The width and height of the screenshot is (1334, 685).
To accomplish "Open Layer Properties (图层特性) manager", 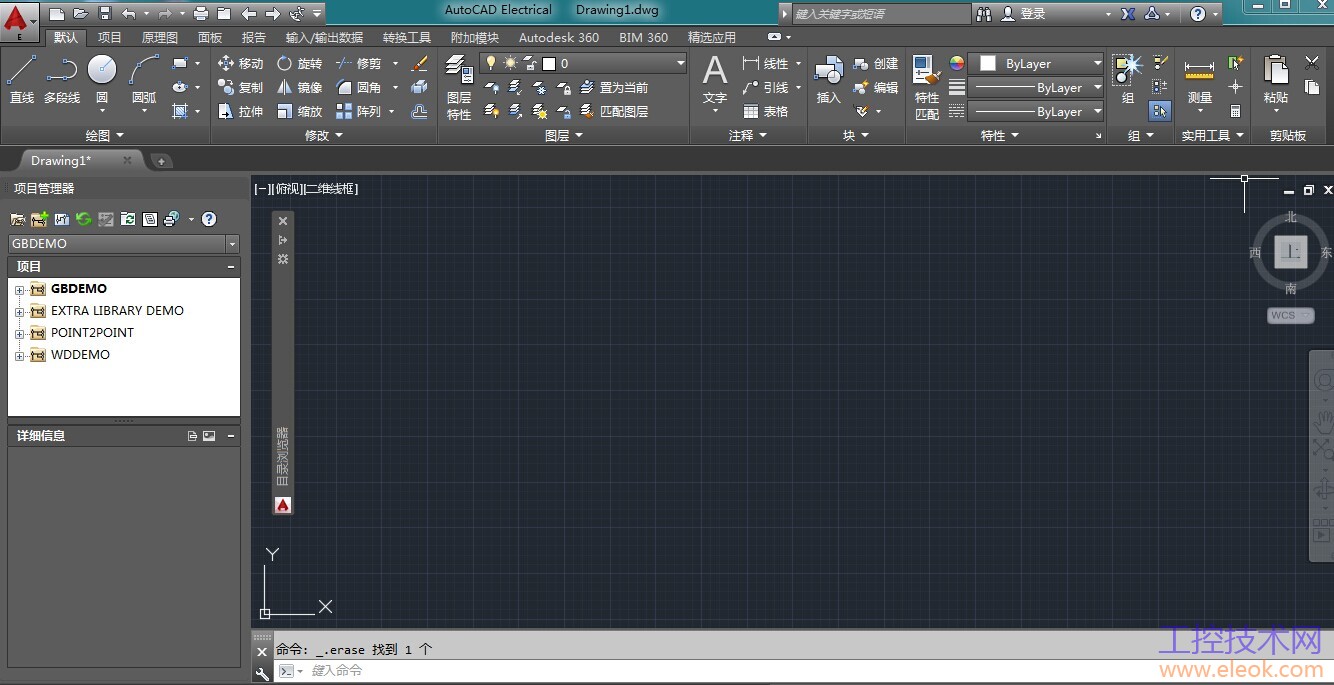I will (x=459, y=88).
